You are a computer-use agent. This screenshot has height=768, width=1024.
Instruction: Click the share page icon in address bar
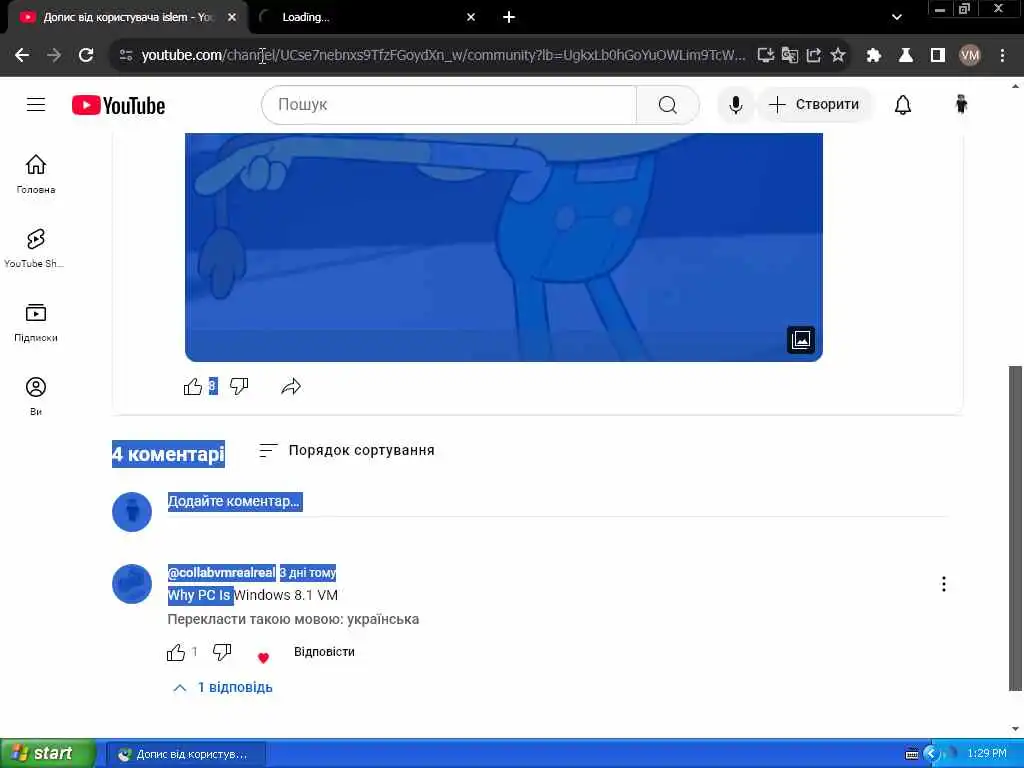click(814, 56)
